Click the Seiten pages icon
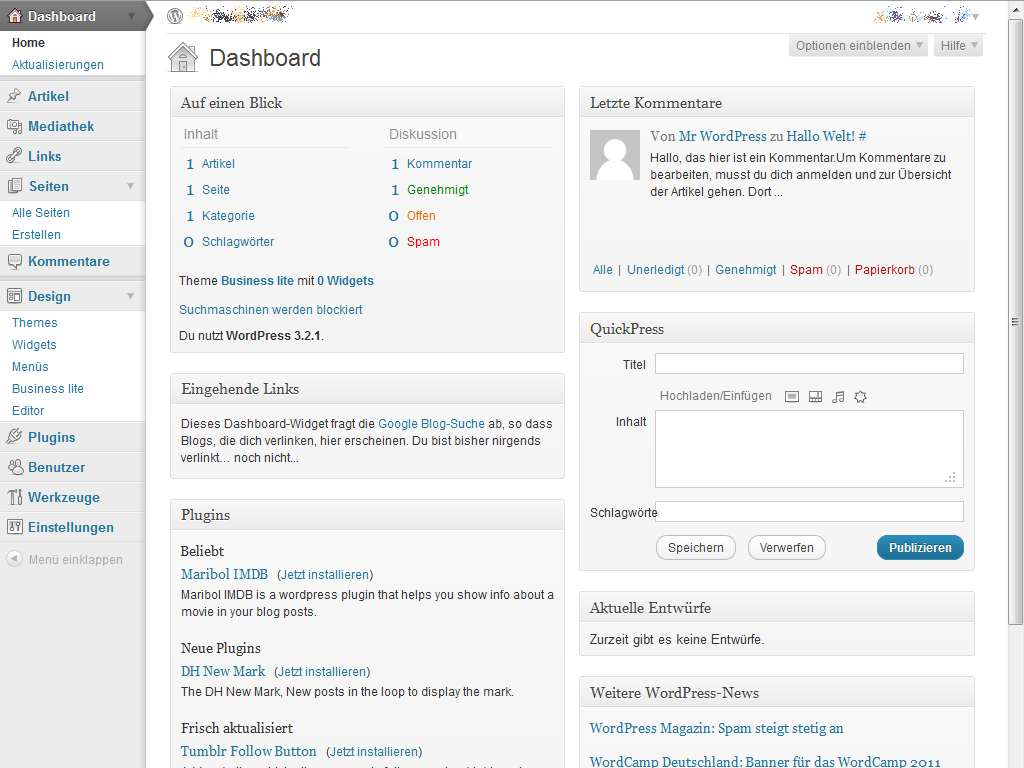This screenshot has height=768, width=1024. [x=14, y=186]
